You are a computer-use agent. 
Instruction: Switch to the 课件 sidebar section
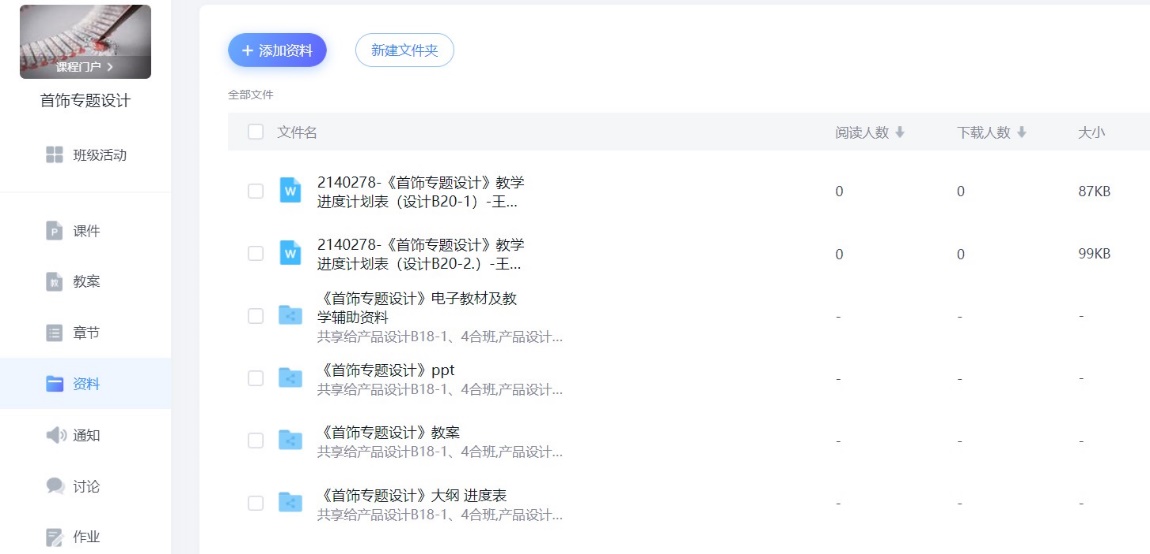(x=85, y=231)
